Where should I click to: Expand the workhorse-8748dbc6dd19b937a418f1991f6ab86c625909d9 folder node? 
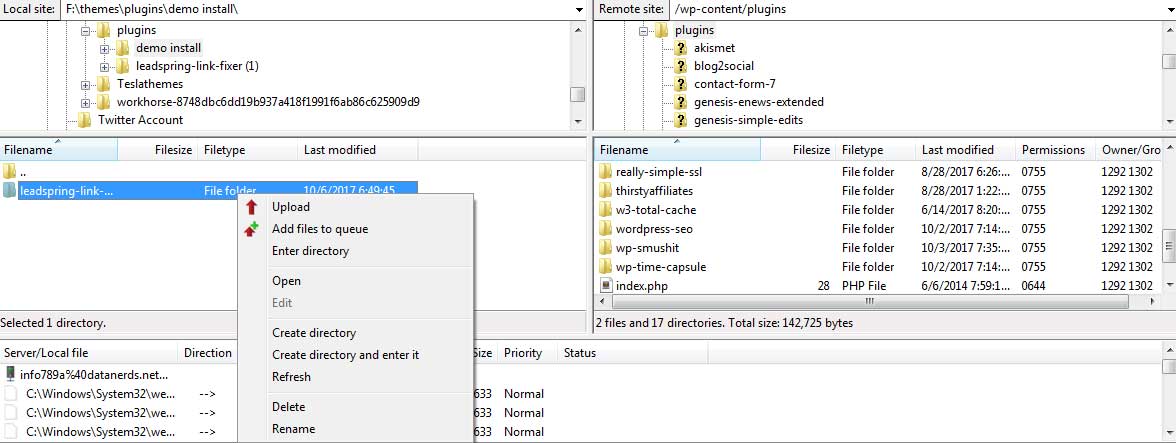click(x=86, y=103)
